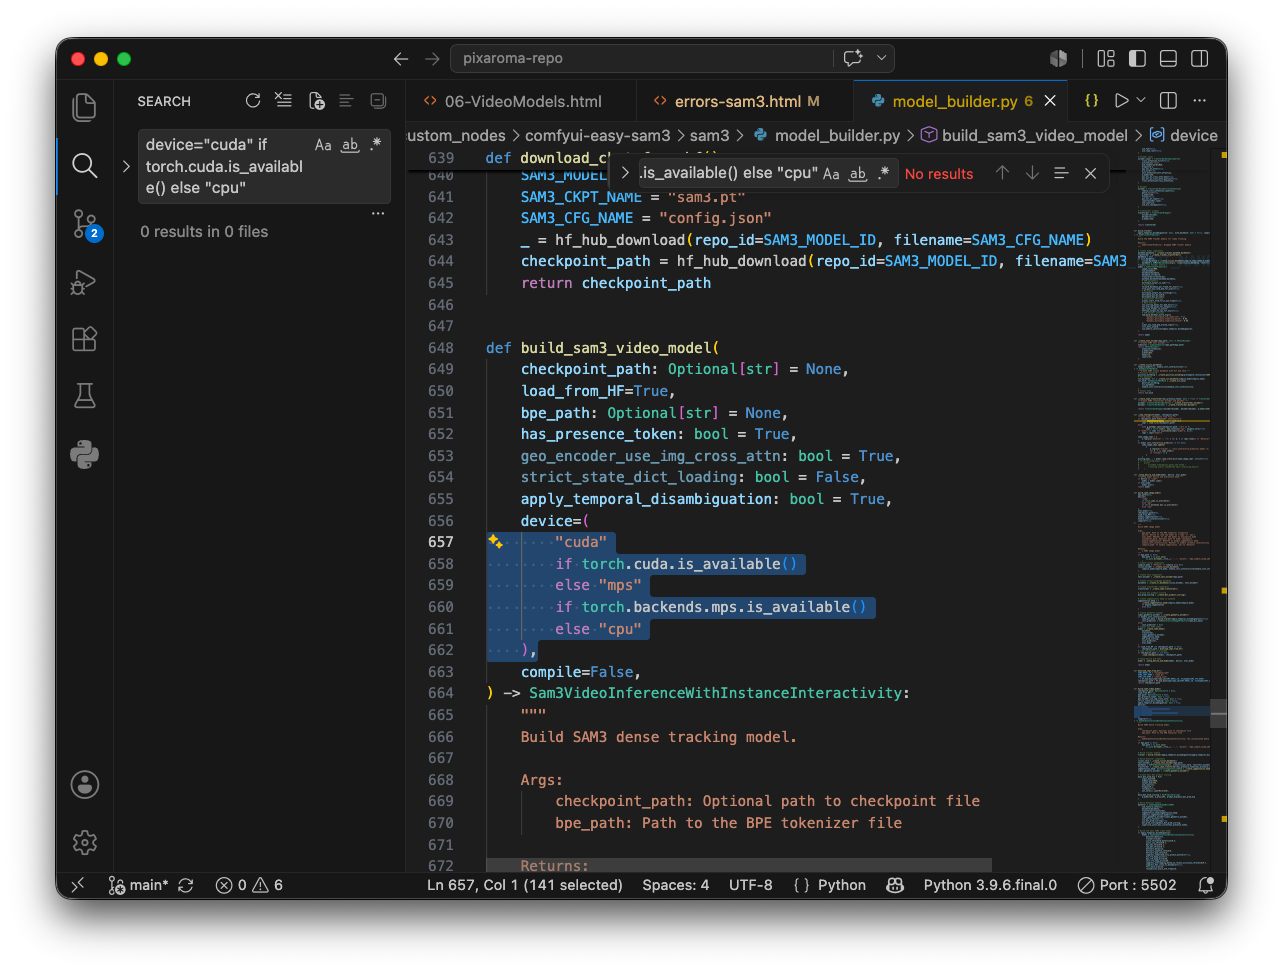The width and height of the screenshot is (1283, 973).
Task: Click the sparkle code action on line 657
Action: tap(495, 542)
